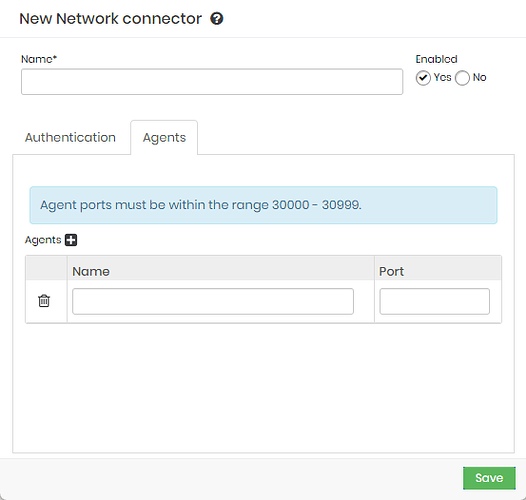Viewport: 526px width, 500px height.
Task: Select the No radio for Enabled
Action: (x=462, y=78)
